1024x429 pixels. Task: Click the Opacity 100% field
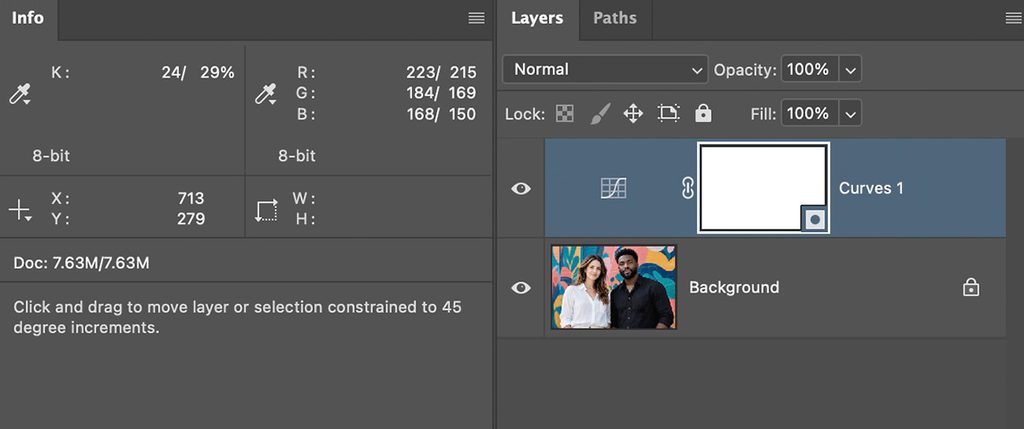tap(810, 69)
